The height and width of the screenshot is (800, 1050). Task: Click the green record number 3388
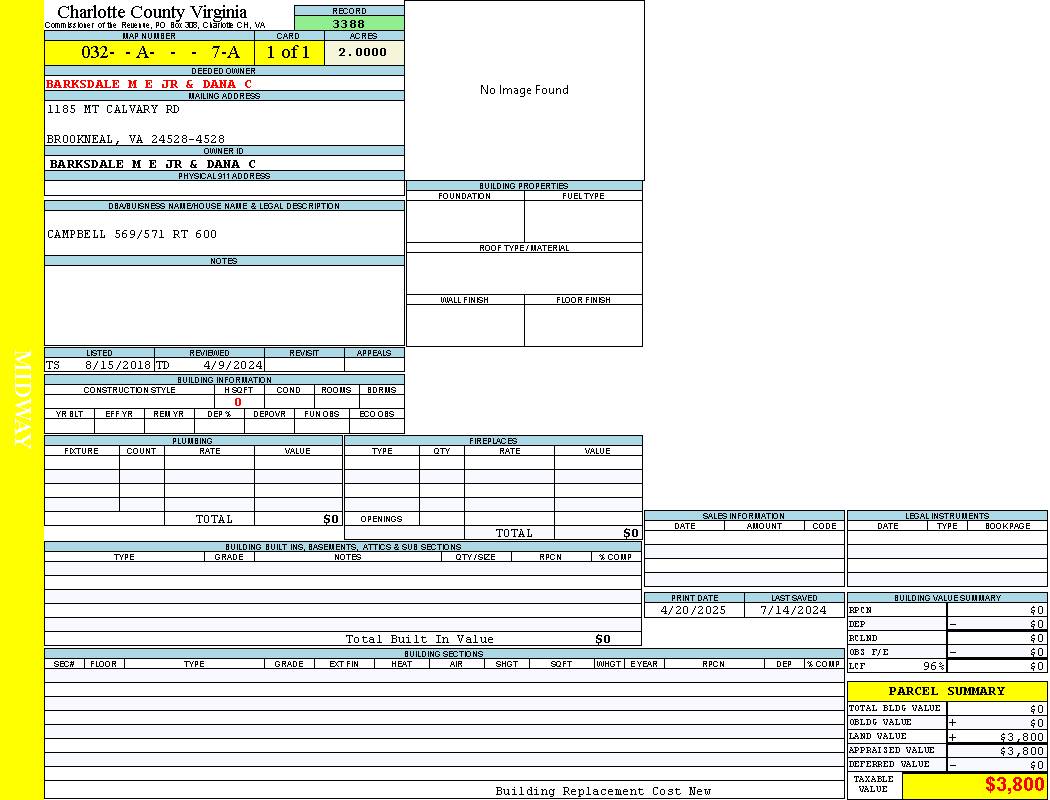pos(349,23)
